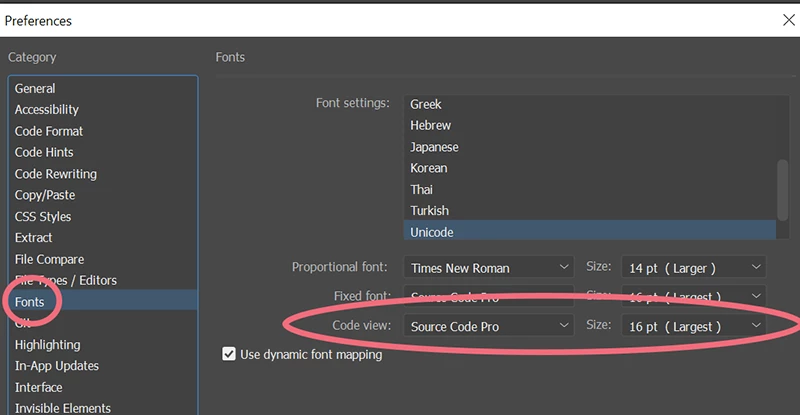Select Greek in Font settings list
This screenshot has width=800, height=415.
(x=426, y=104)
